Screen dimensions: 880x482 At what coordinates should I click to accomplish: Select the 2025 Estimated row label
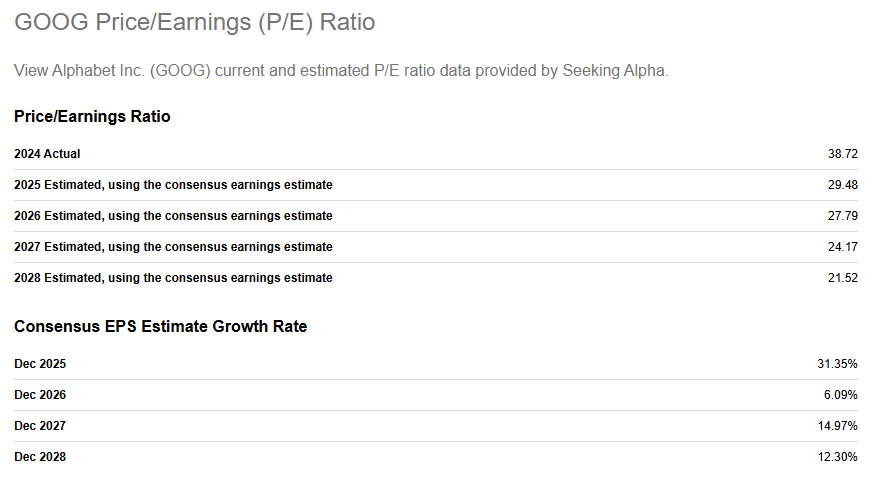(173, 185)
